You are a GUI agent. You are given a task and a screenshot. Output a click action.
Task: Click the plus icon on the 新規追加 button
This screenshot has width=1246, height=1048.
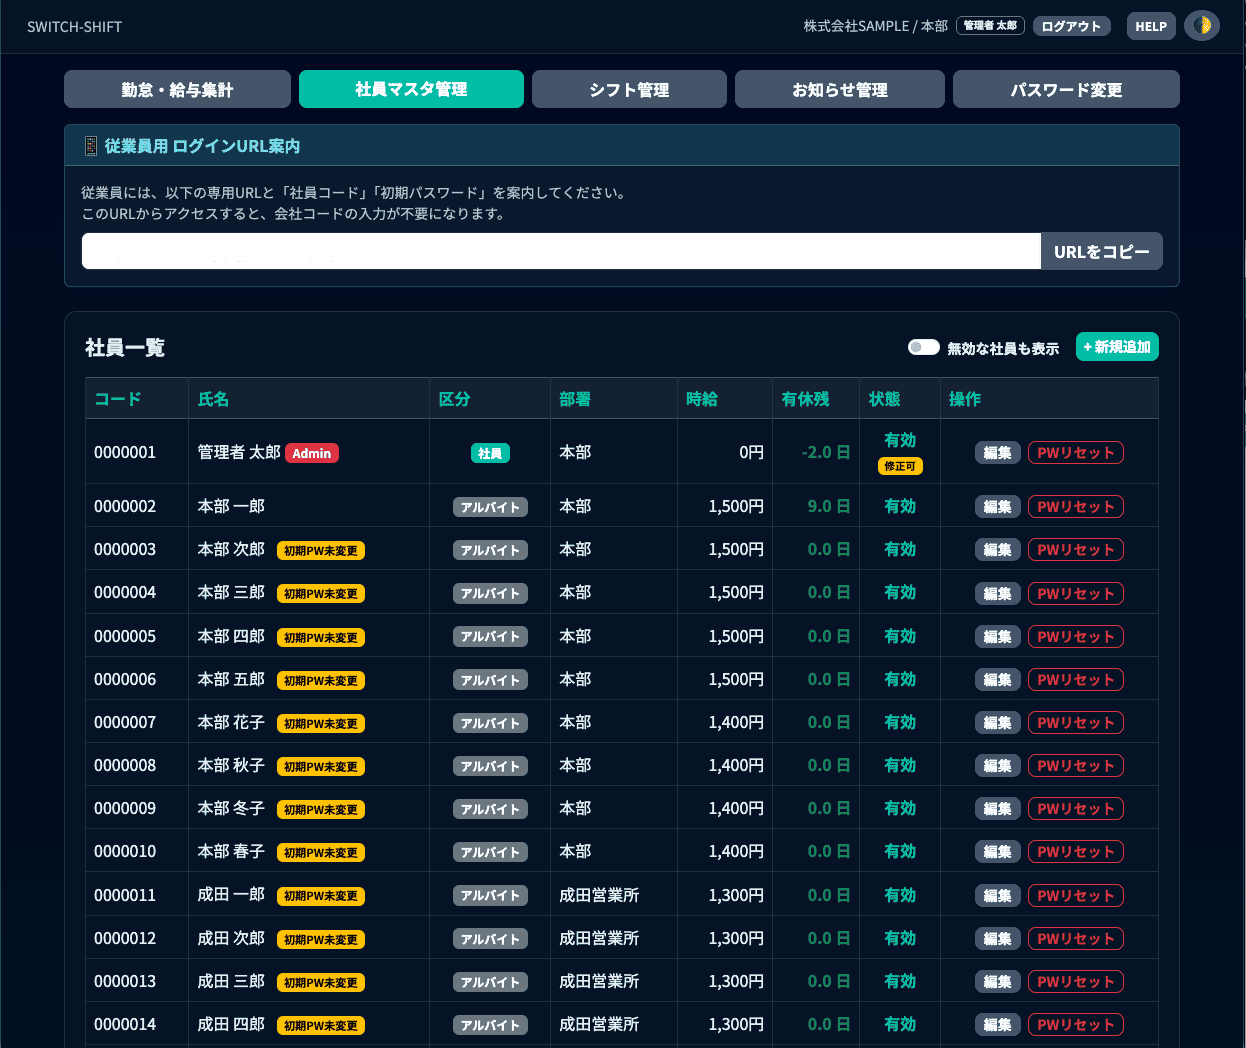pyautogui.click(x=1087, y=346)
